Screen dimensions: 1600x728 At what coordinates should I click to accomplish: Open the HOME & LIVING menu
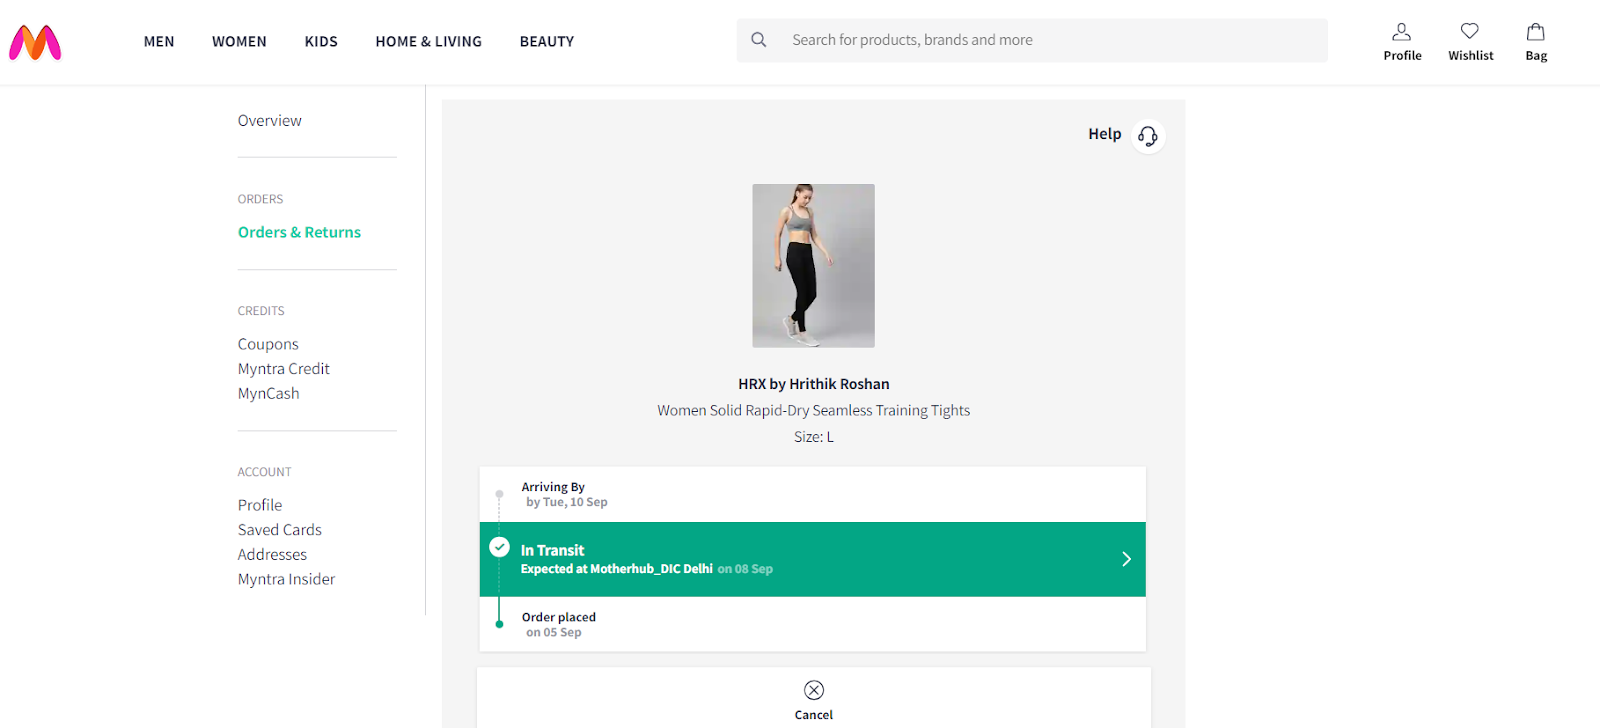click(x=428, y=42)
